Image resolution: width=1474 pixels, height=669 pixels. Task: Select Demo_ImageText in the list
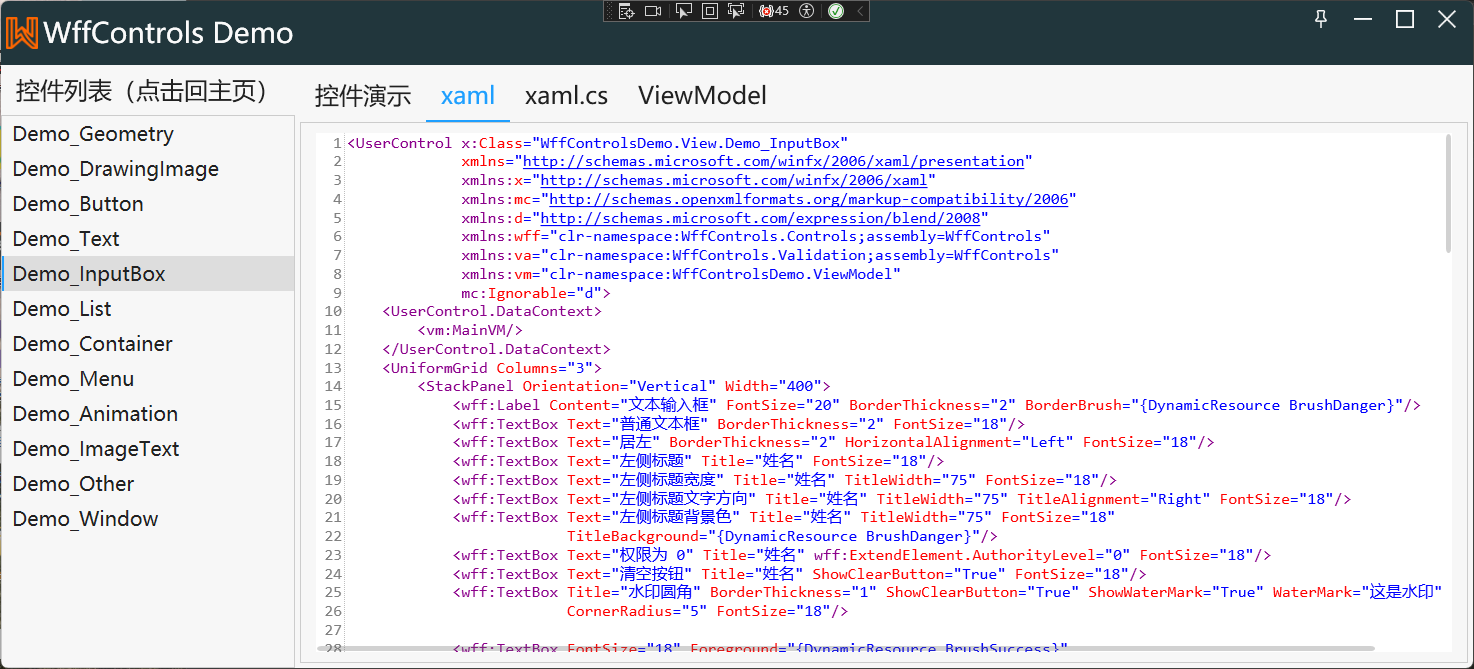tap(148, 449)
